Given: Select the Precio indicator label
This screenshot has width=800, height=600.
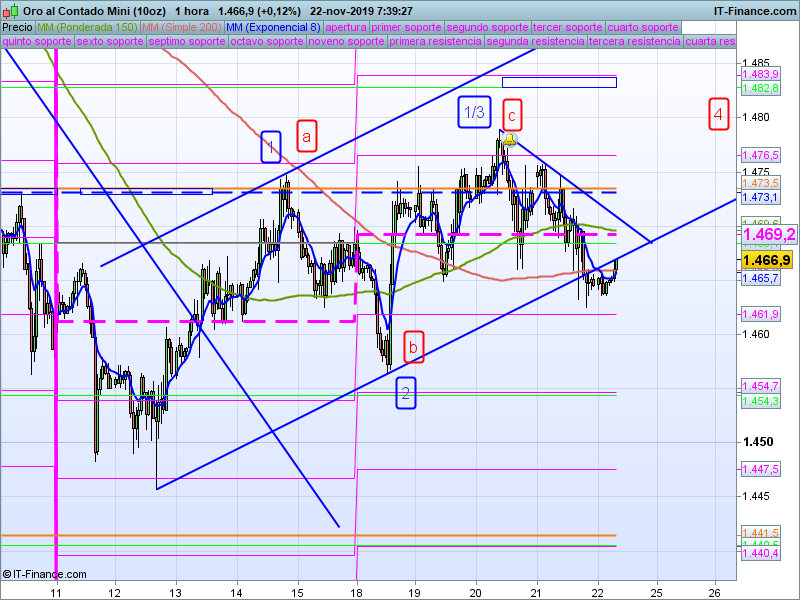Looking at the screenshot, I should 17,28.
